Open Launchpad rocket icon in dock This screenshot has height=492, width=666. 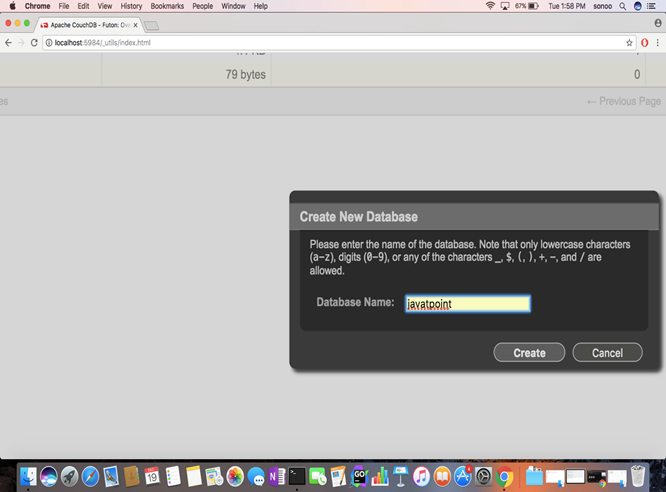tap(69, 476)
